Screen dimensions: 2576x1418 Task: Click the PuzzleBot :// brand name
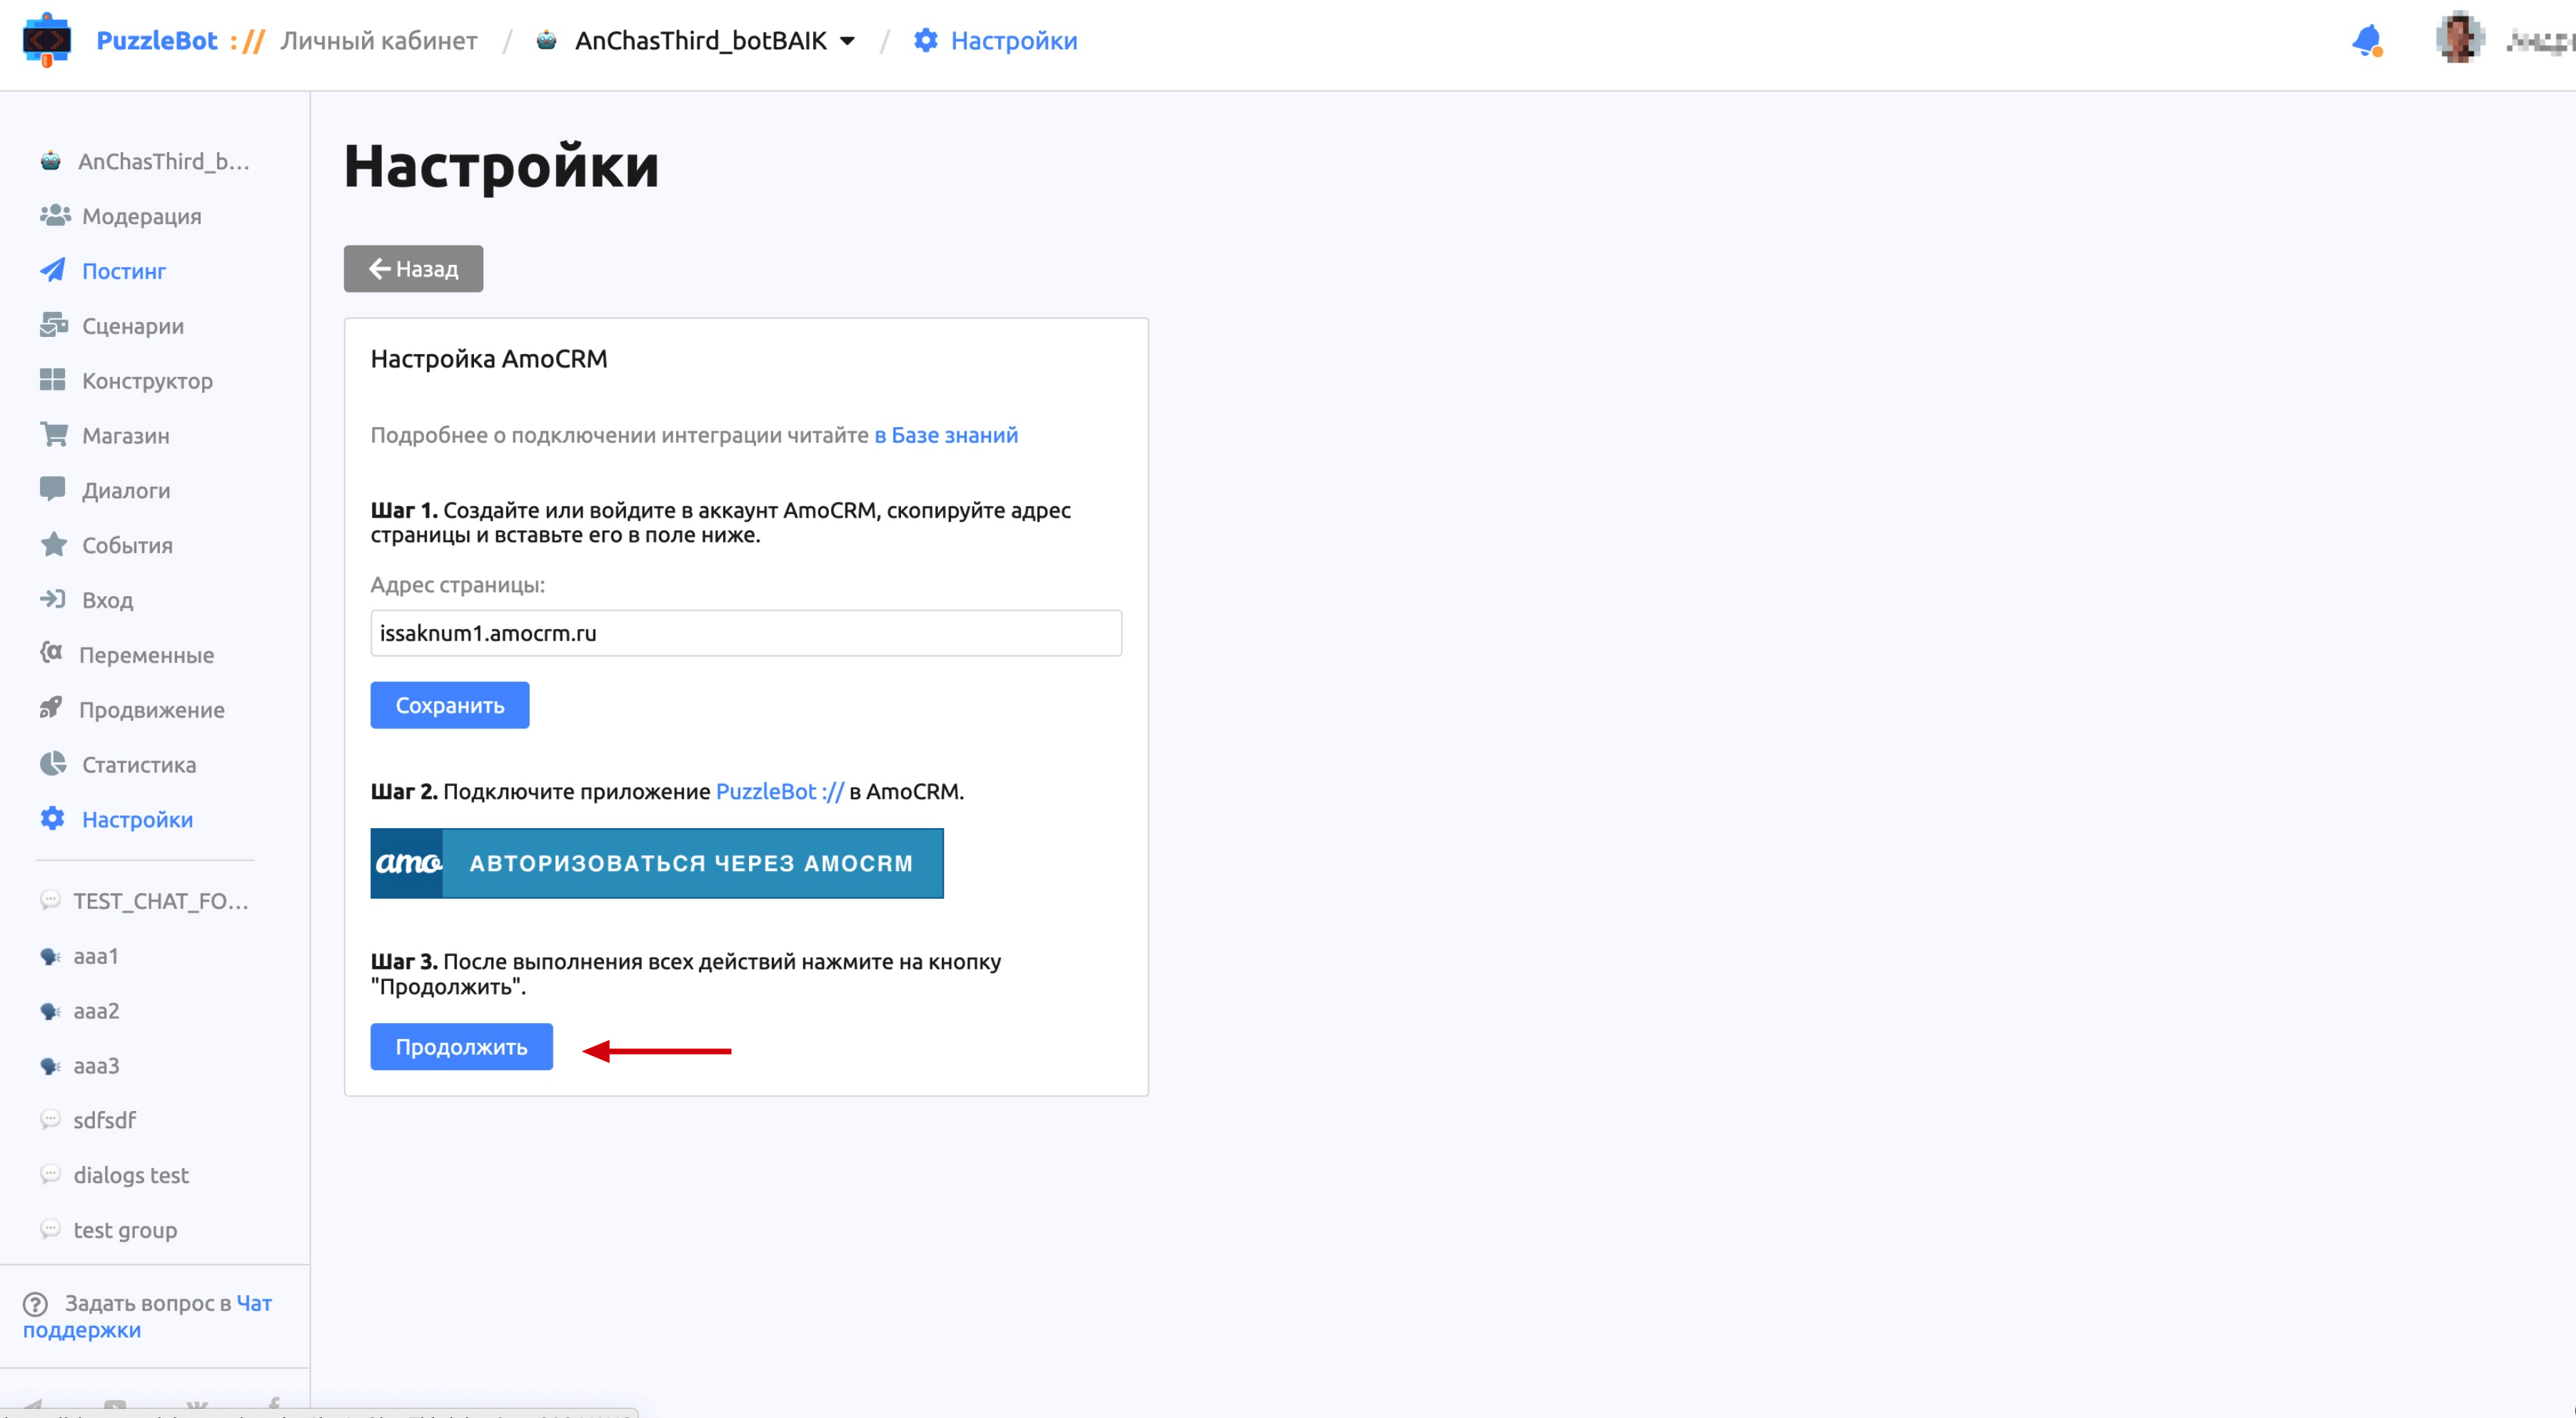(x=181, y=40)
